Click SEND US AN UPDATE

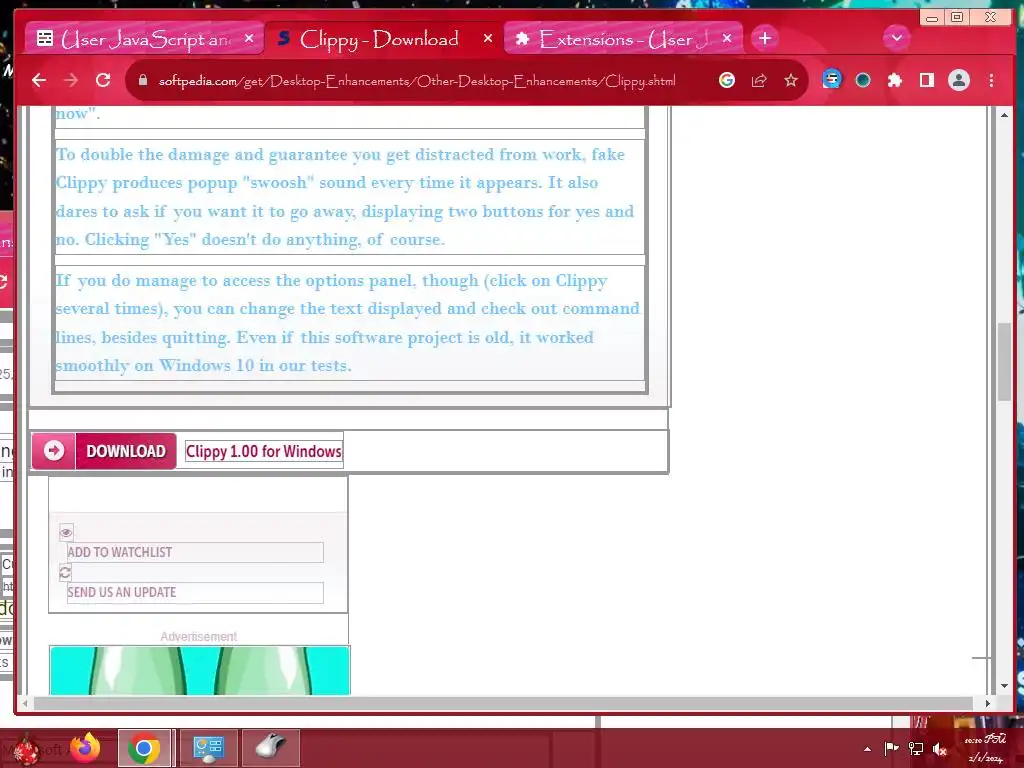pos(195,592)
